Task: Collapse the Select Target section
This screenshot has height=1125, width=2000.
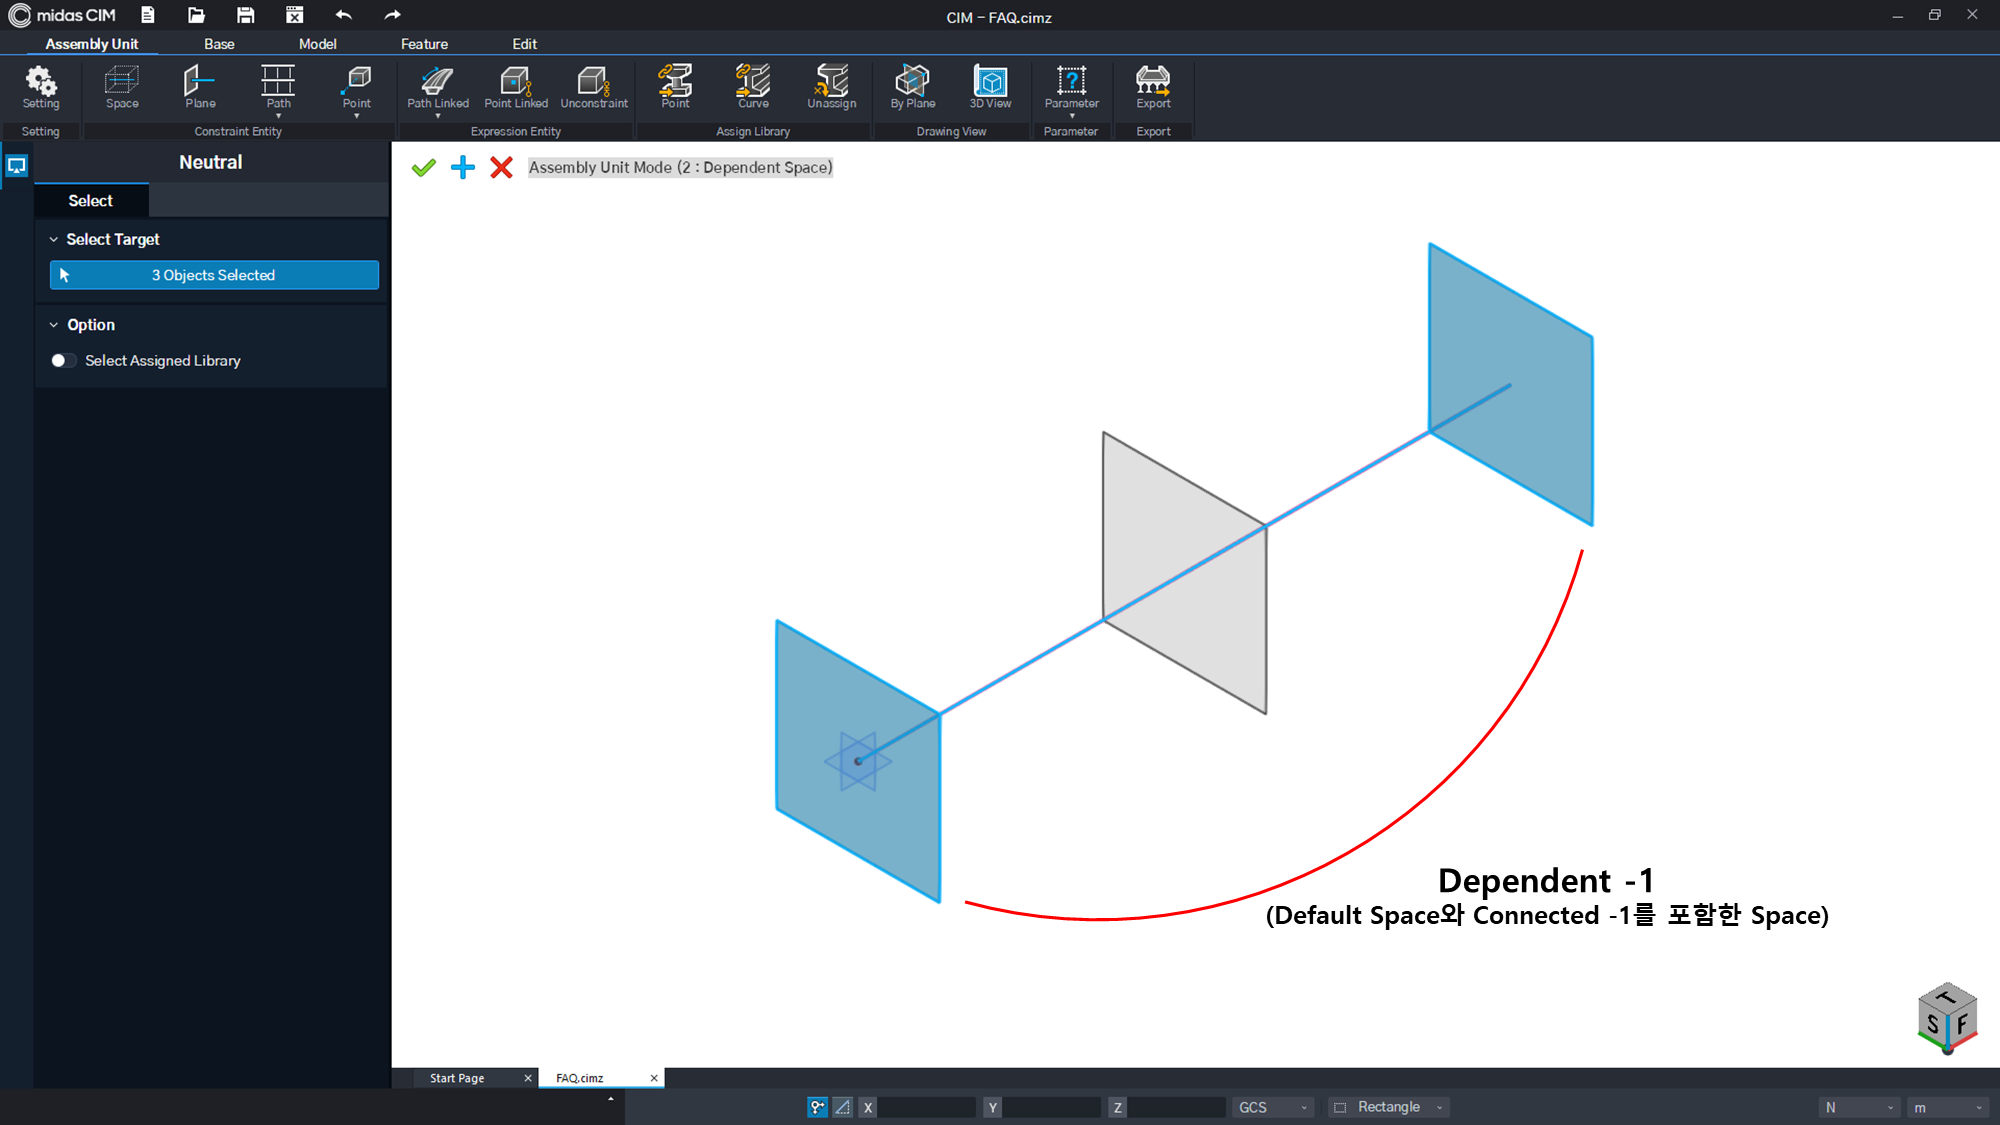Action: (54, 240)
